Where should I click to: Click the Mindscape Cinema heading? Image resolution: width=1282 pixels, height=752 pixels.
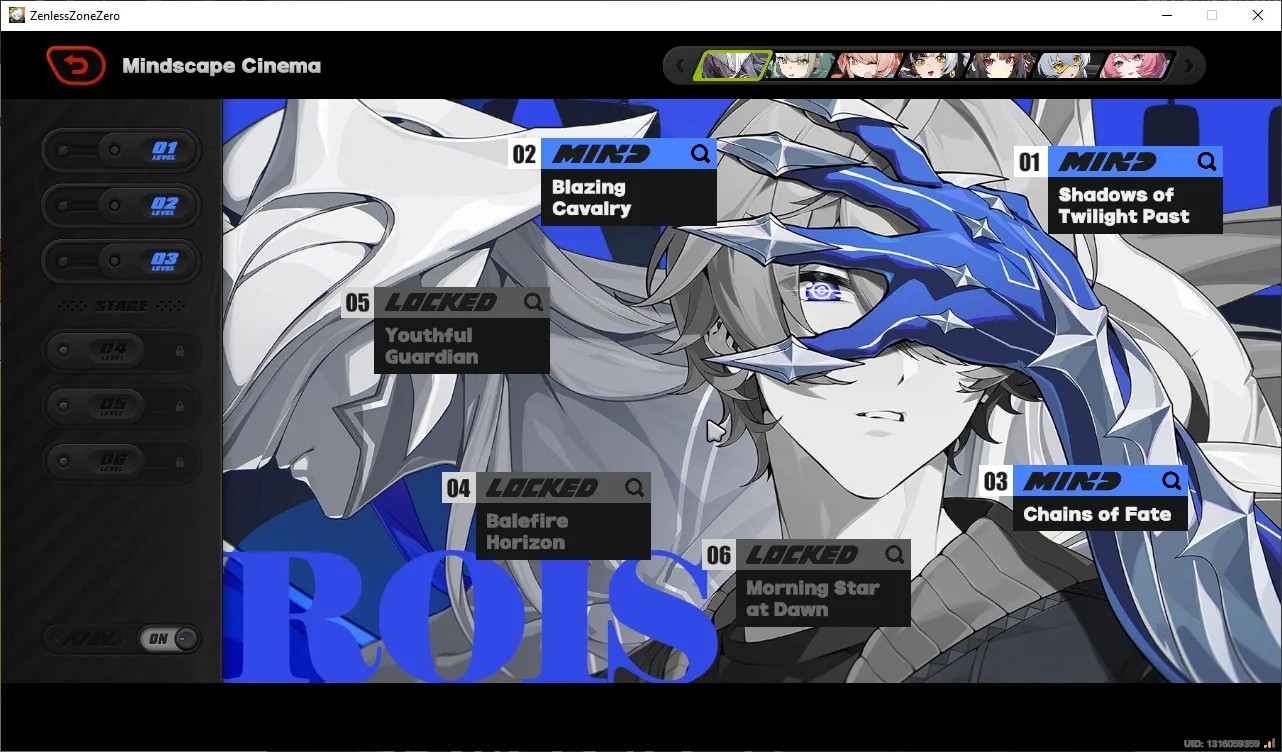pyautogui.click(x=222, y=66)
